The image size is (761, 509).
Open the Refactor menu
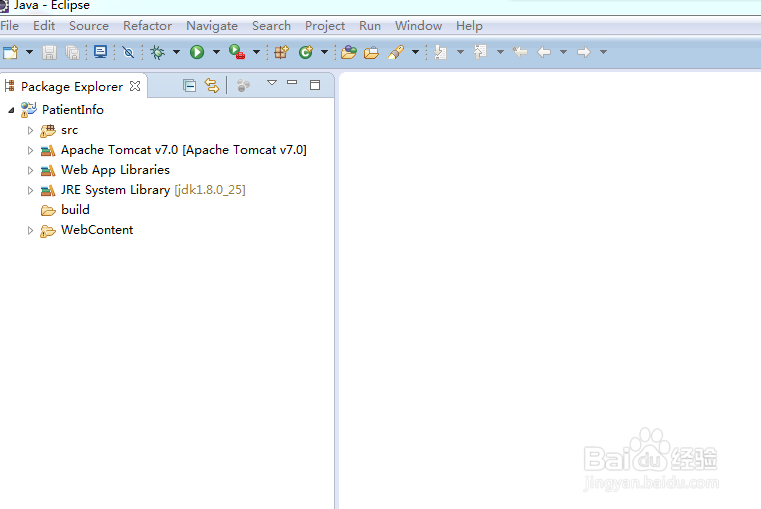click(147, 26)
